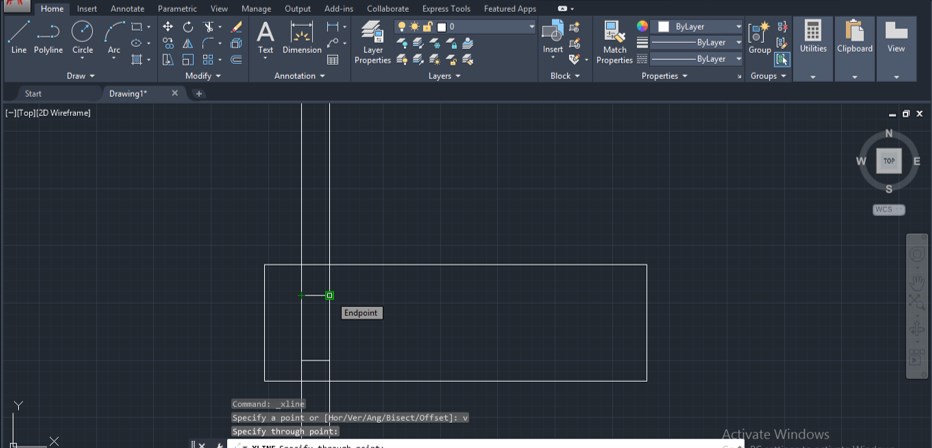Toggle layer freeze sun icon
932x448 pixels.
[x=414, y=27]
